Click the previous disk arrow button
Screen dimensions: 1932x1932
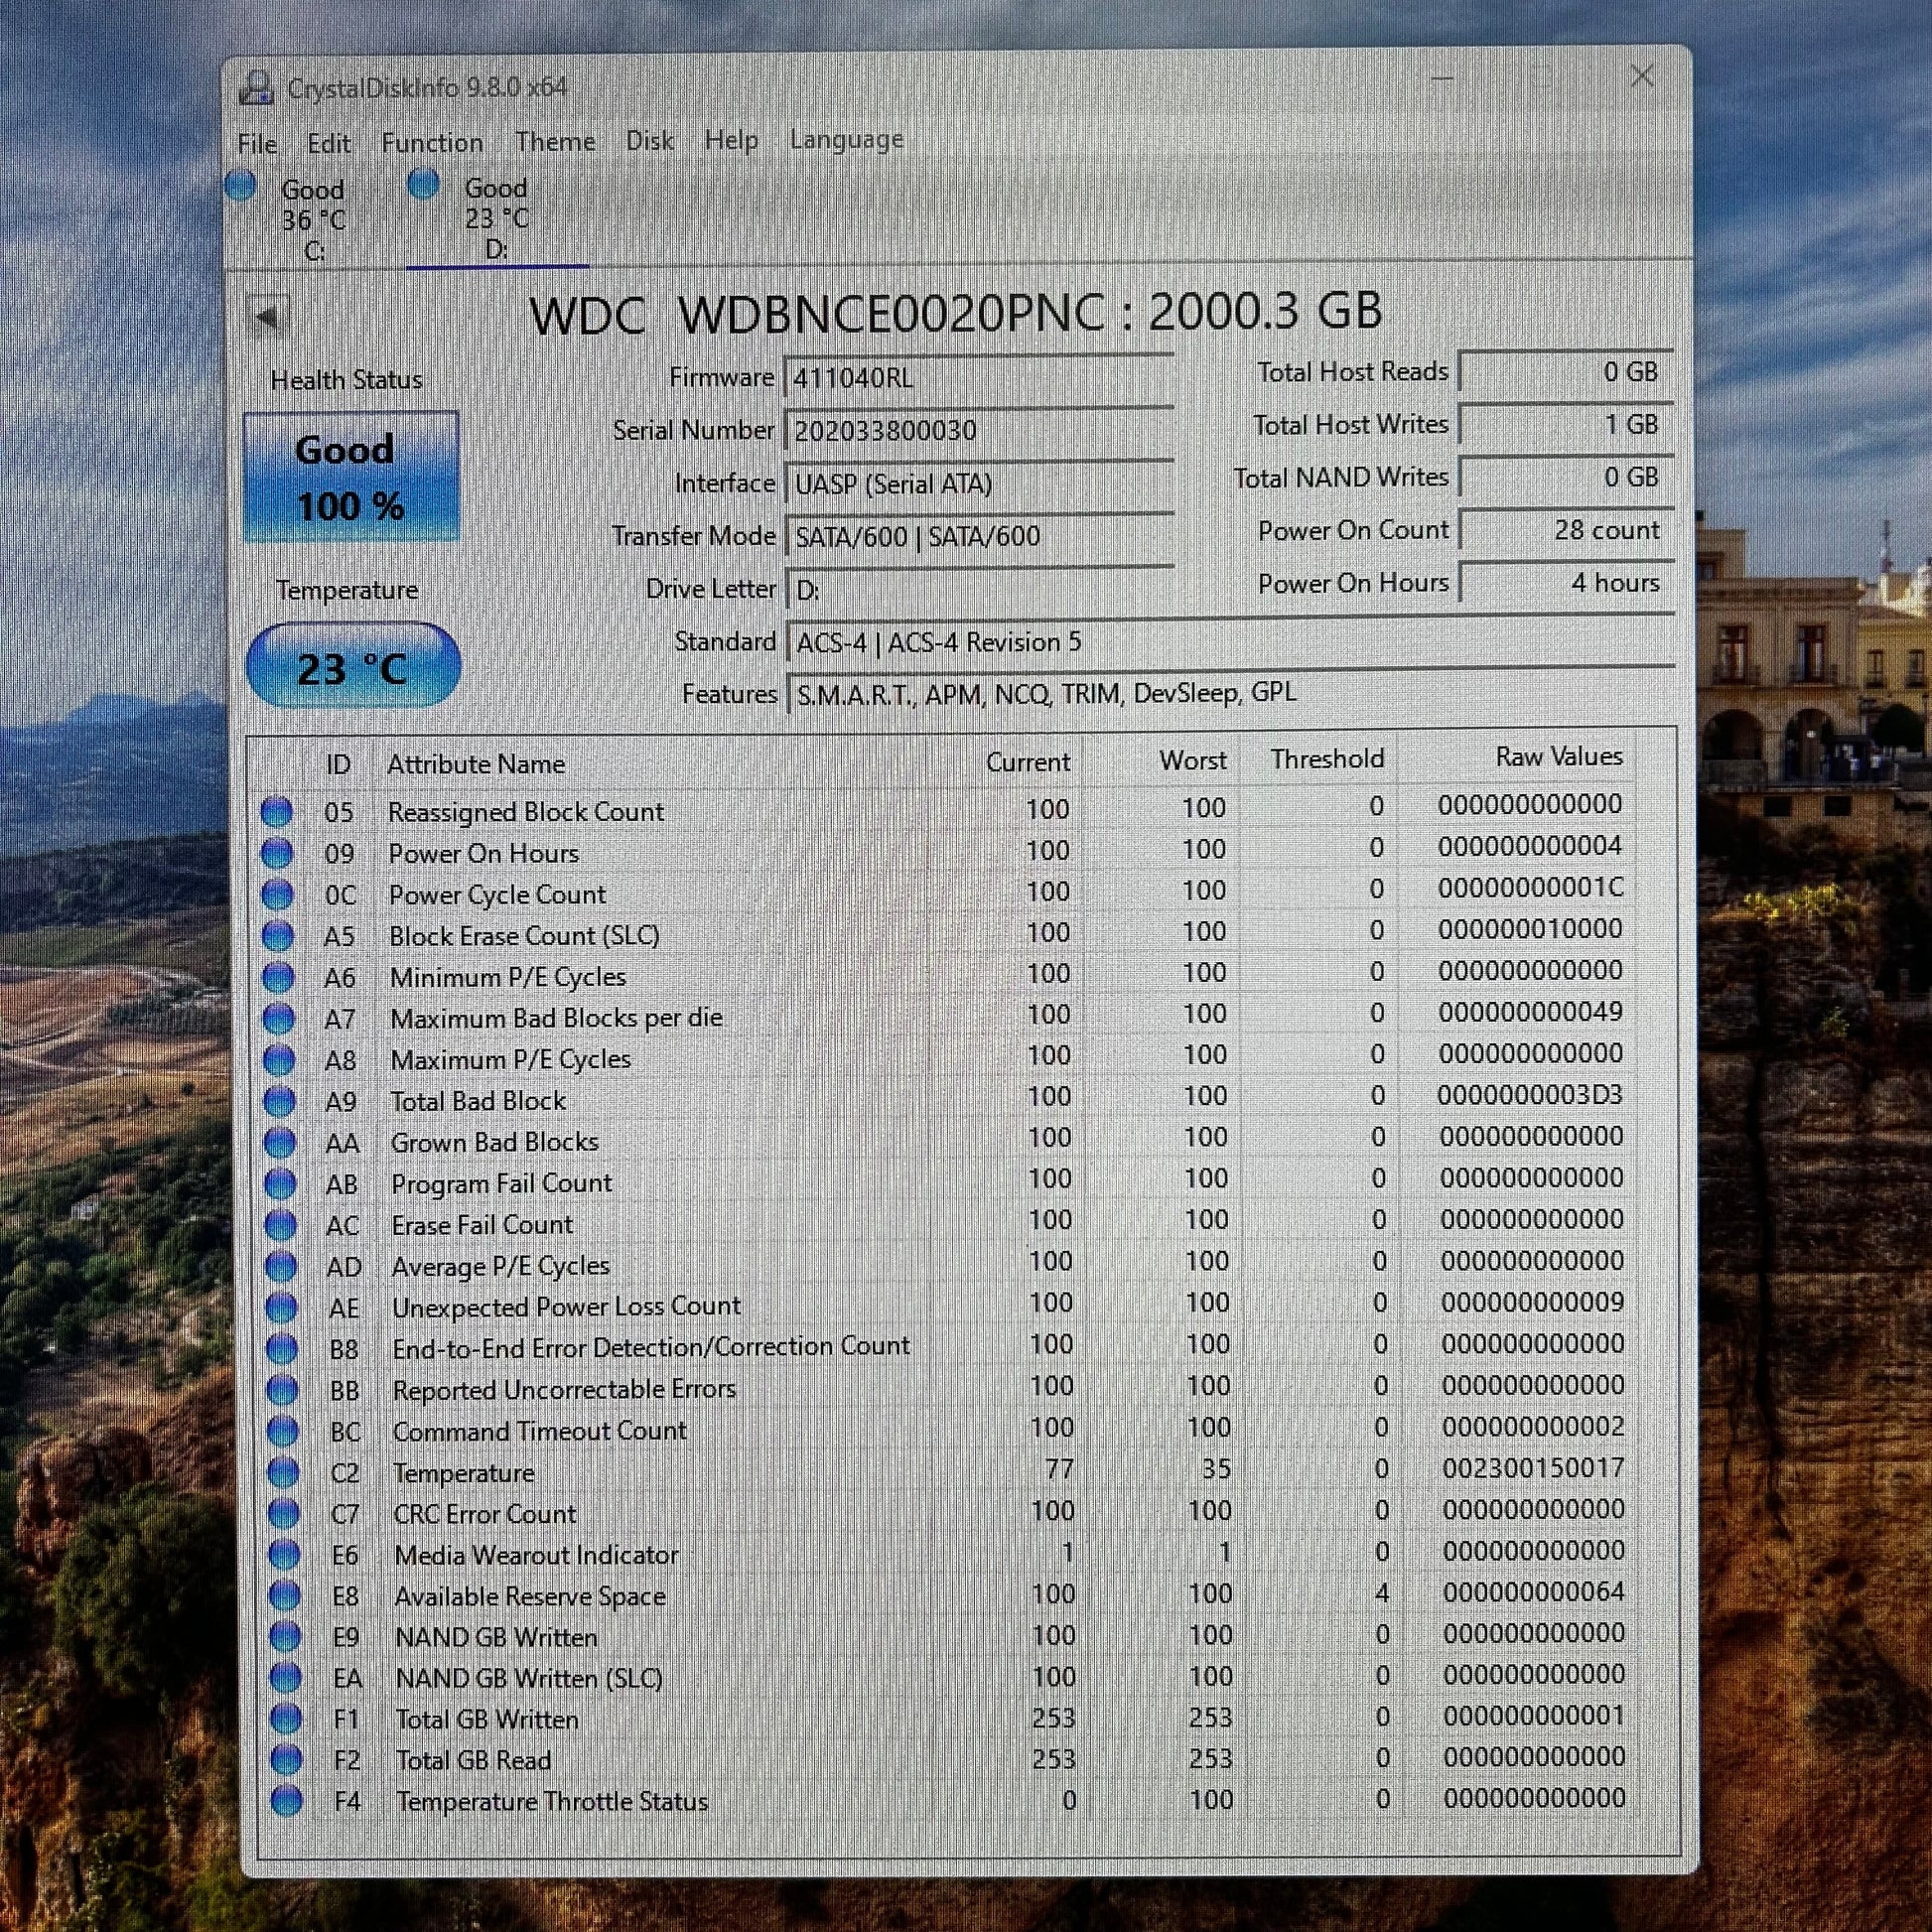coord(267,318)
